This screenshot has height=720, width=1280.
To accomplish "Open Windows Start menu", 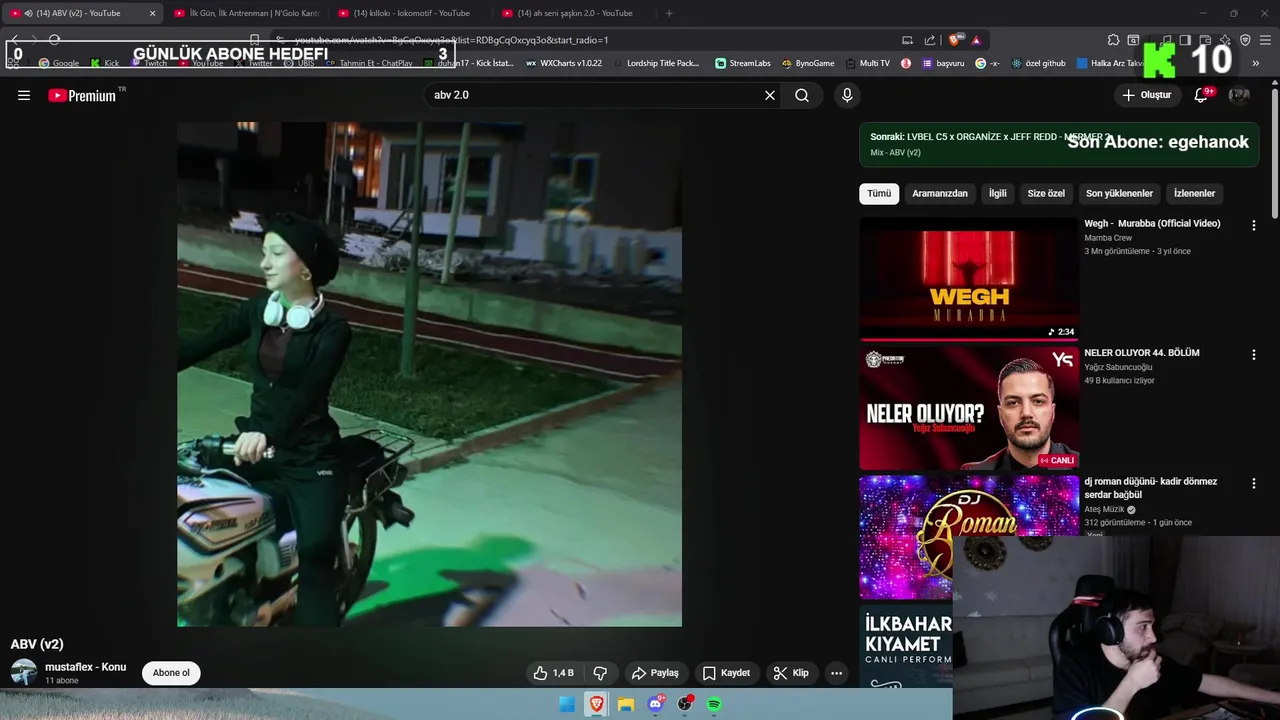I will (x=567, y=704).
